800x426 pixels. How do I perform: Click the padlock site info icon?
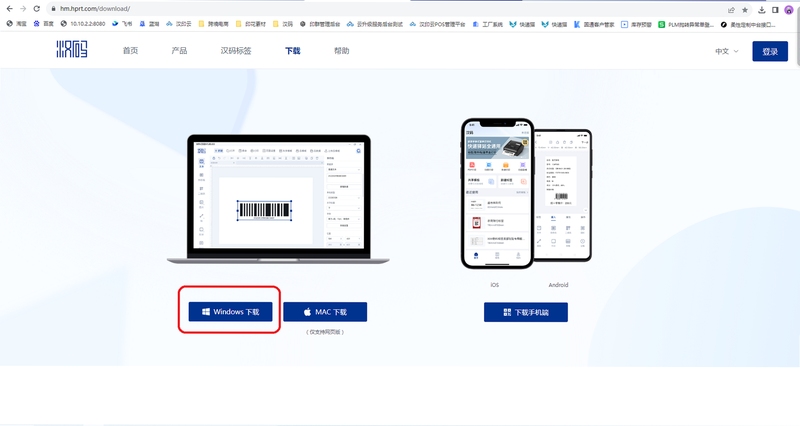point(53,9)
